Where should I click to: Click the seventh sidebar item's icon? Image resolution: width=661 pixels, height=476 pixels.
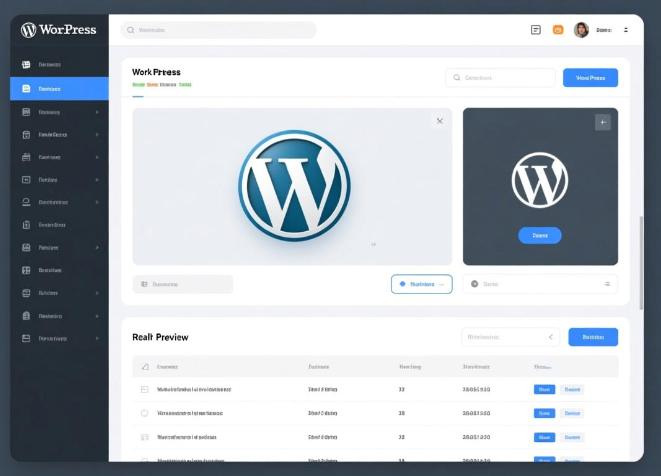click(x=26, y=202)
